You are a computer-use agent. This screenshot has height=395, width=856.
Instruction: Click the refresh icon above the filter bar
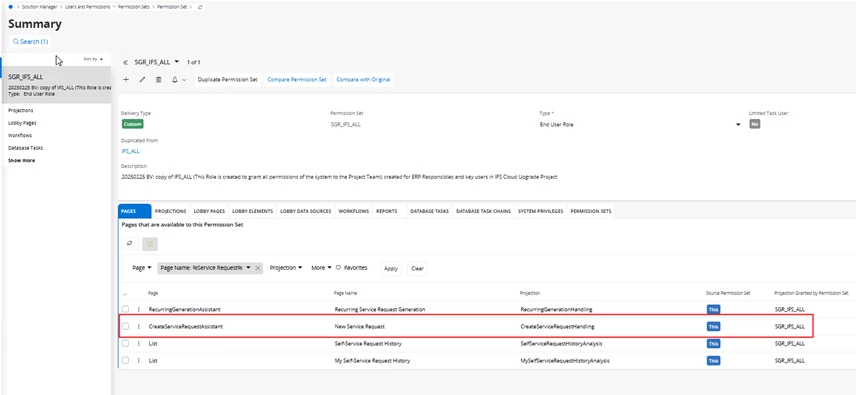(x=129, y=243)
